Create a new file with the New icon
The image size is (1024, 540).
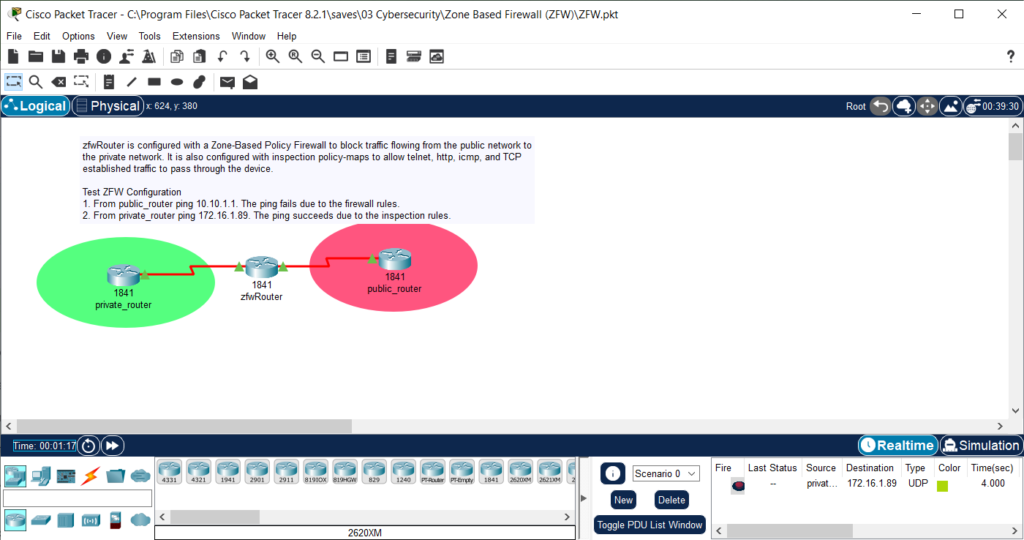point(13,57)
